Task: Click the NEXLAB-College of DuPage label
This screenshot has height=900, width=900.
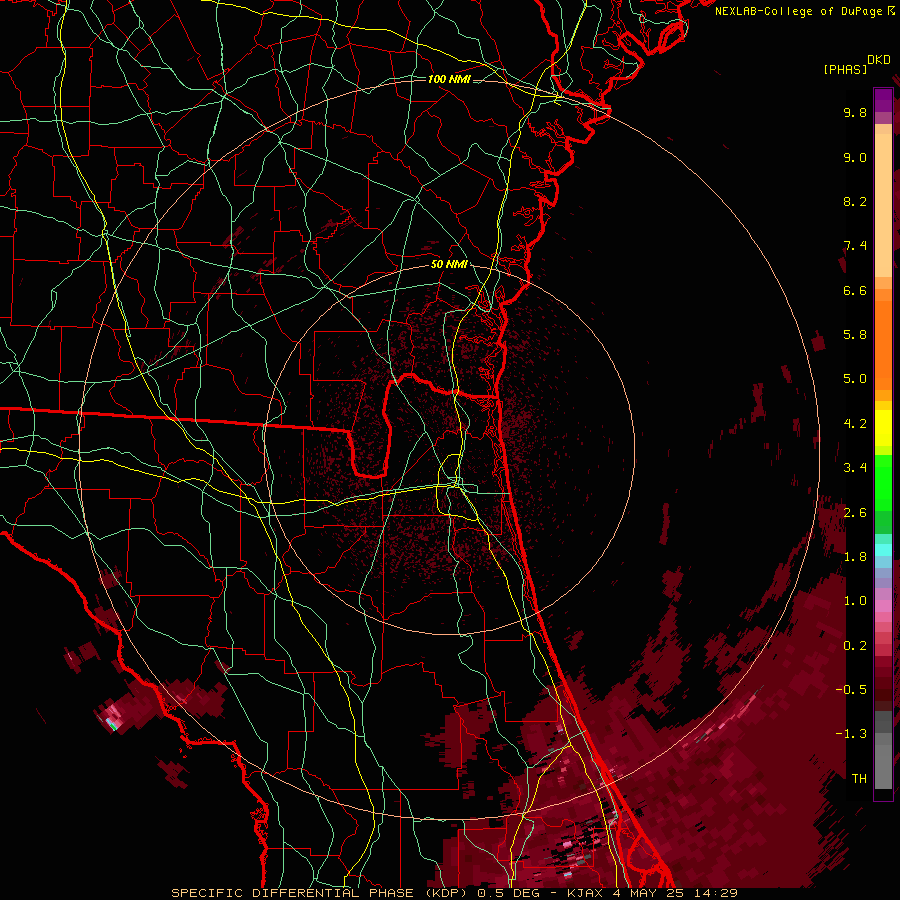Action: pyautogui.click(x=800, y=11)
